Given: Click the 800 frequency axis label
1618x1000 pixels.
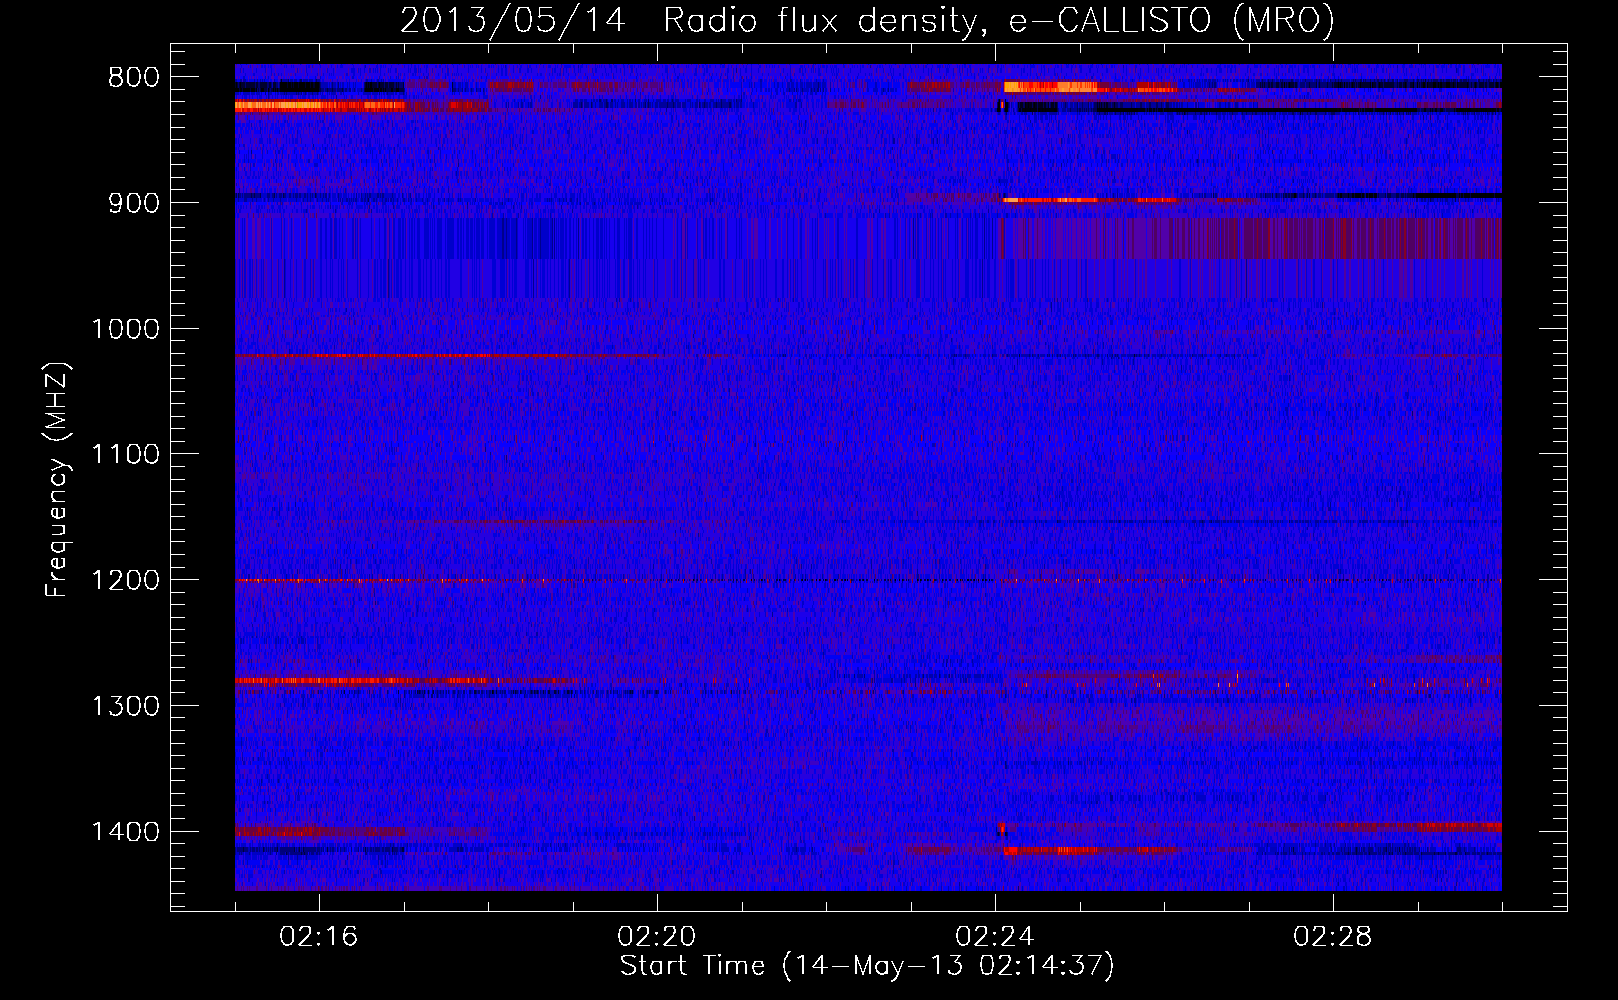Looking at the screenshot, I should pos(134,78).
